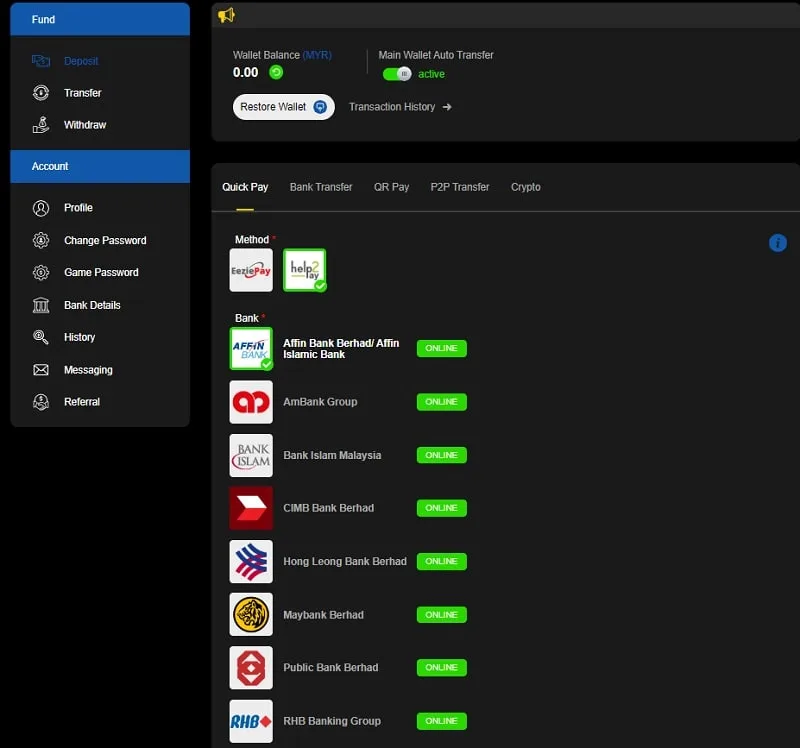Click ONLINE badge for CIMB Bank Berhad
Image resolution: width=800 pixels, height=748 pixels.
click(441, 508)
